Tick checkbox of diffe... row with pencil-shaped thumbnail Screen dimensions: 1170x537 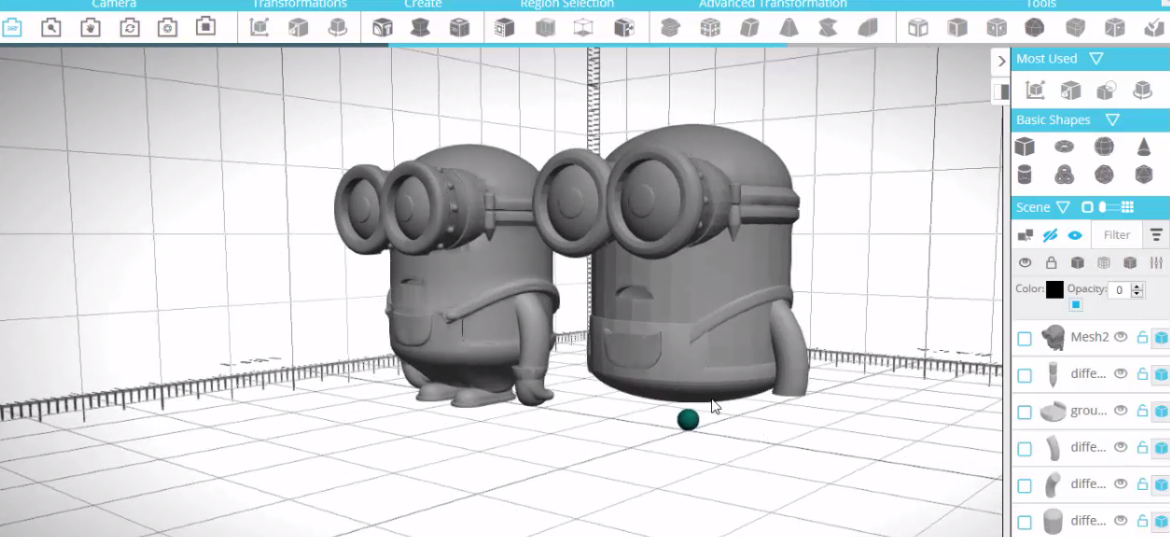1024,375
